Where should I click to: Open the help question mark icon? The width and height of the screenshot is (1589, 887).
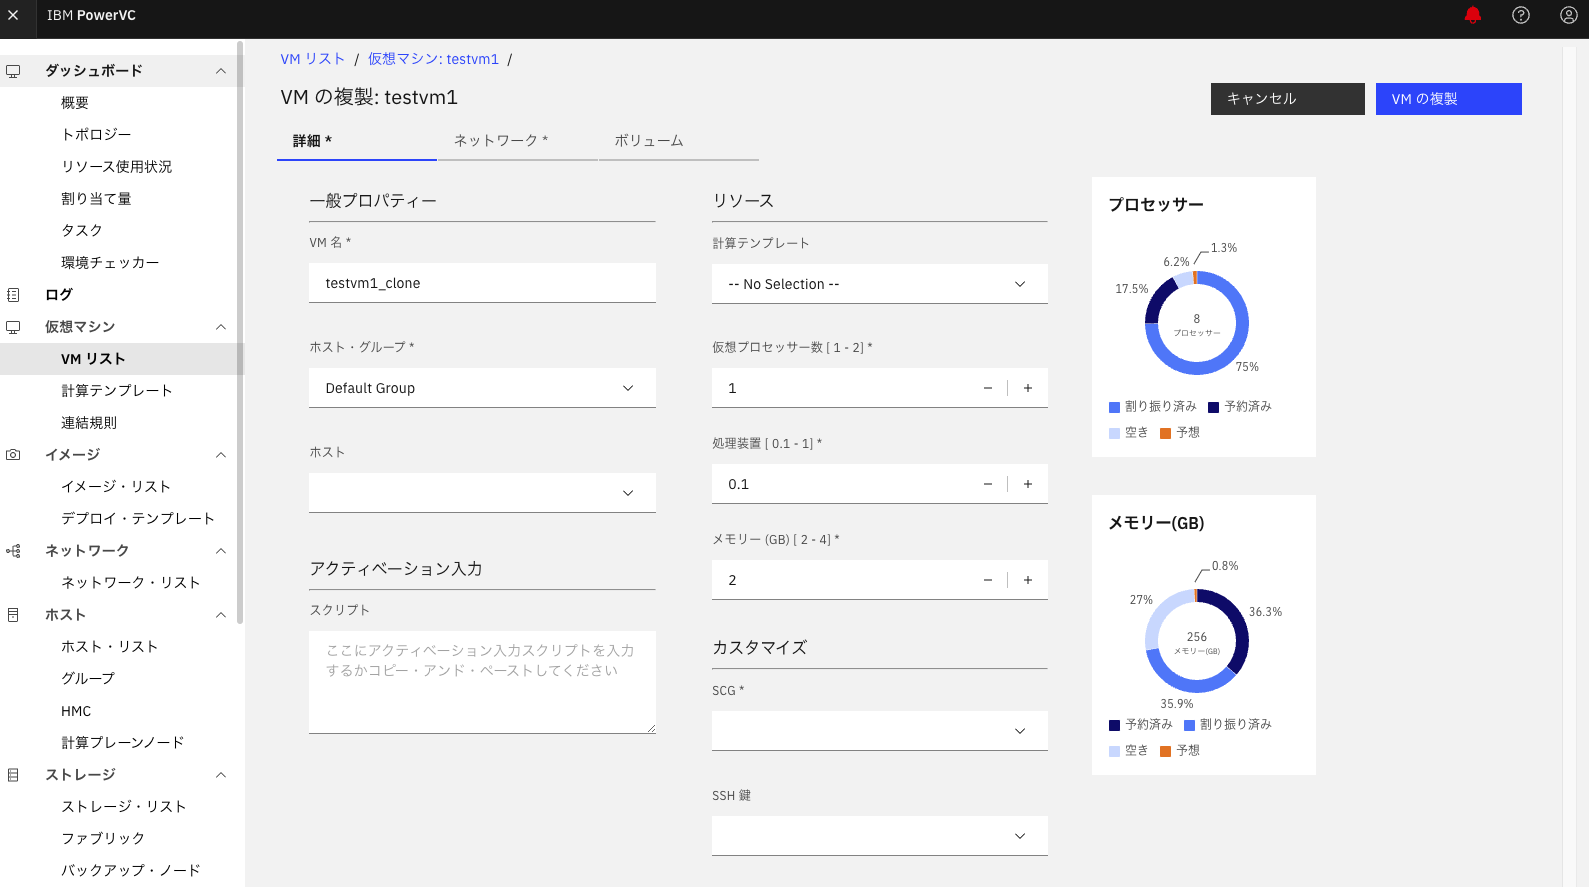coord(1521,15)
